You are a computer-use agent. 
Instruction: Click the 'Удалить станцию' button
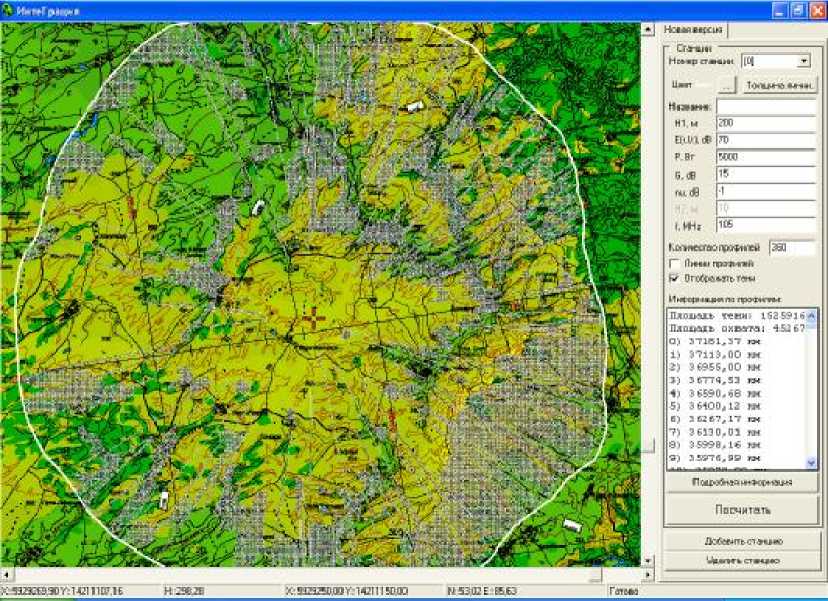coord(741,560)
